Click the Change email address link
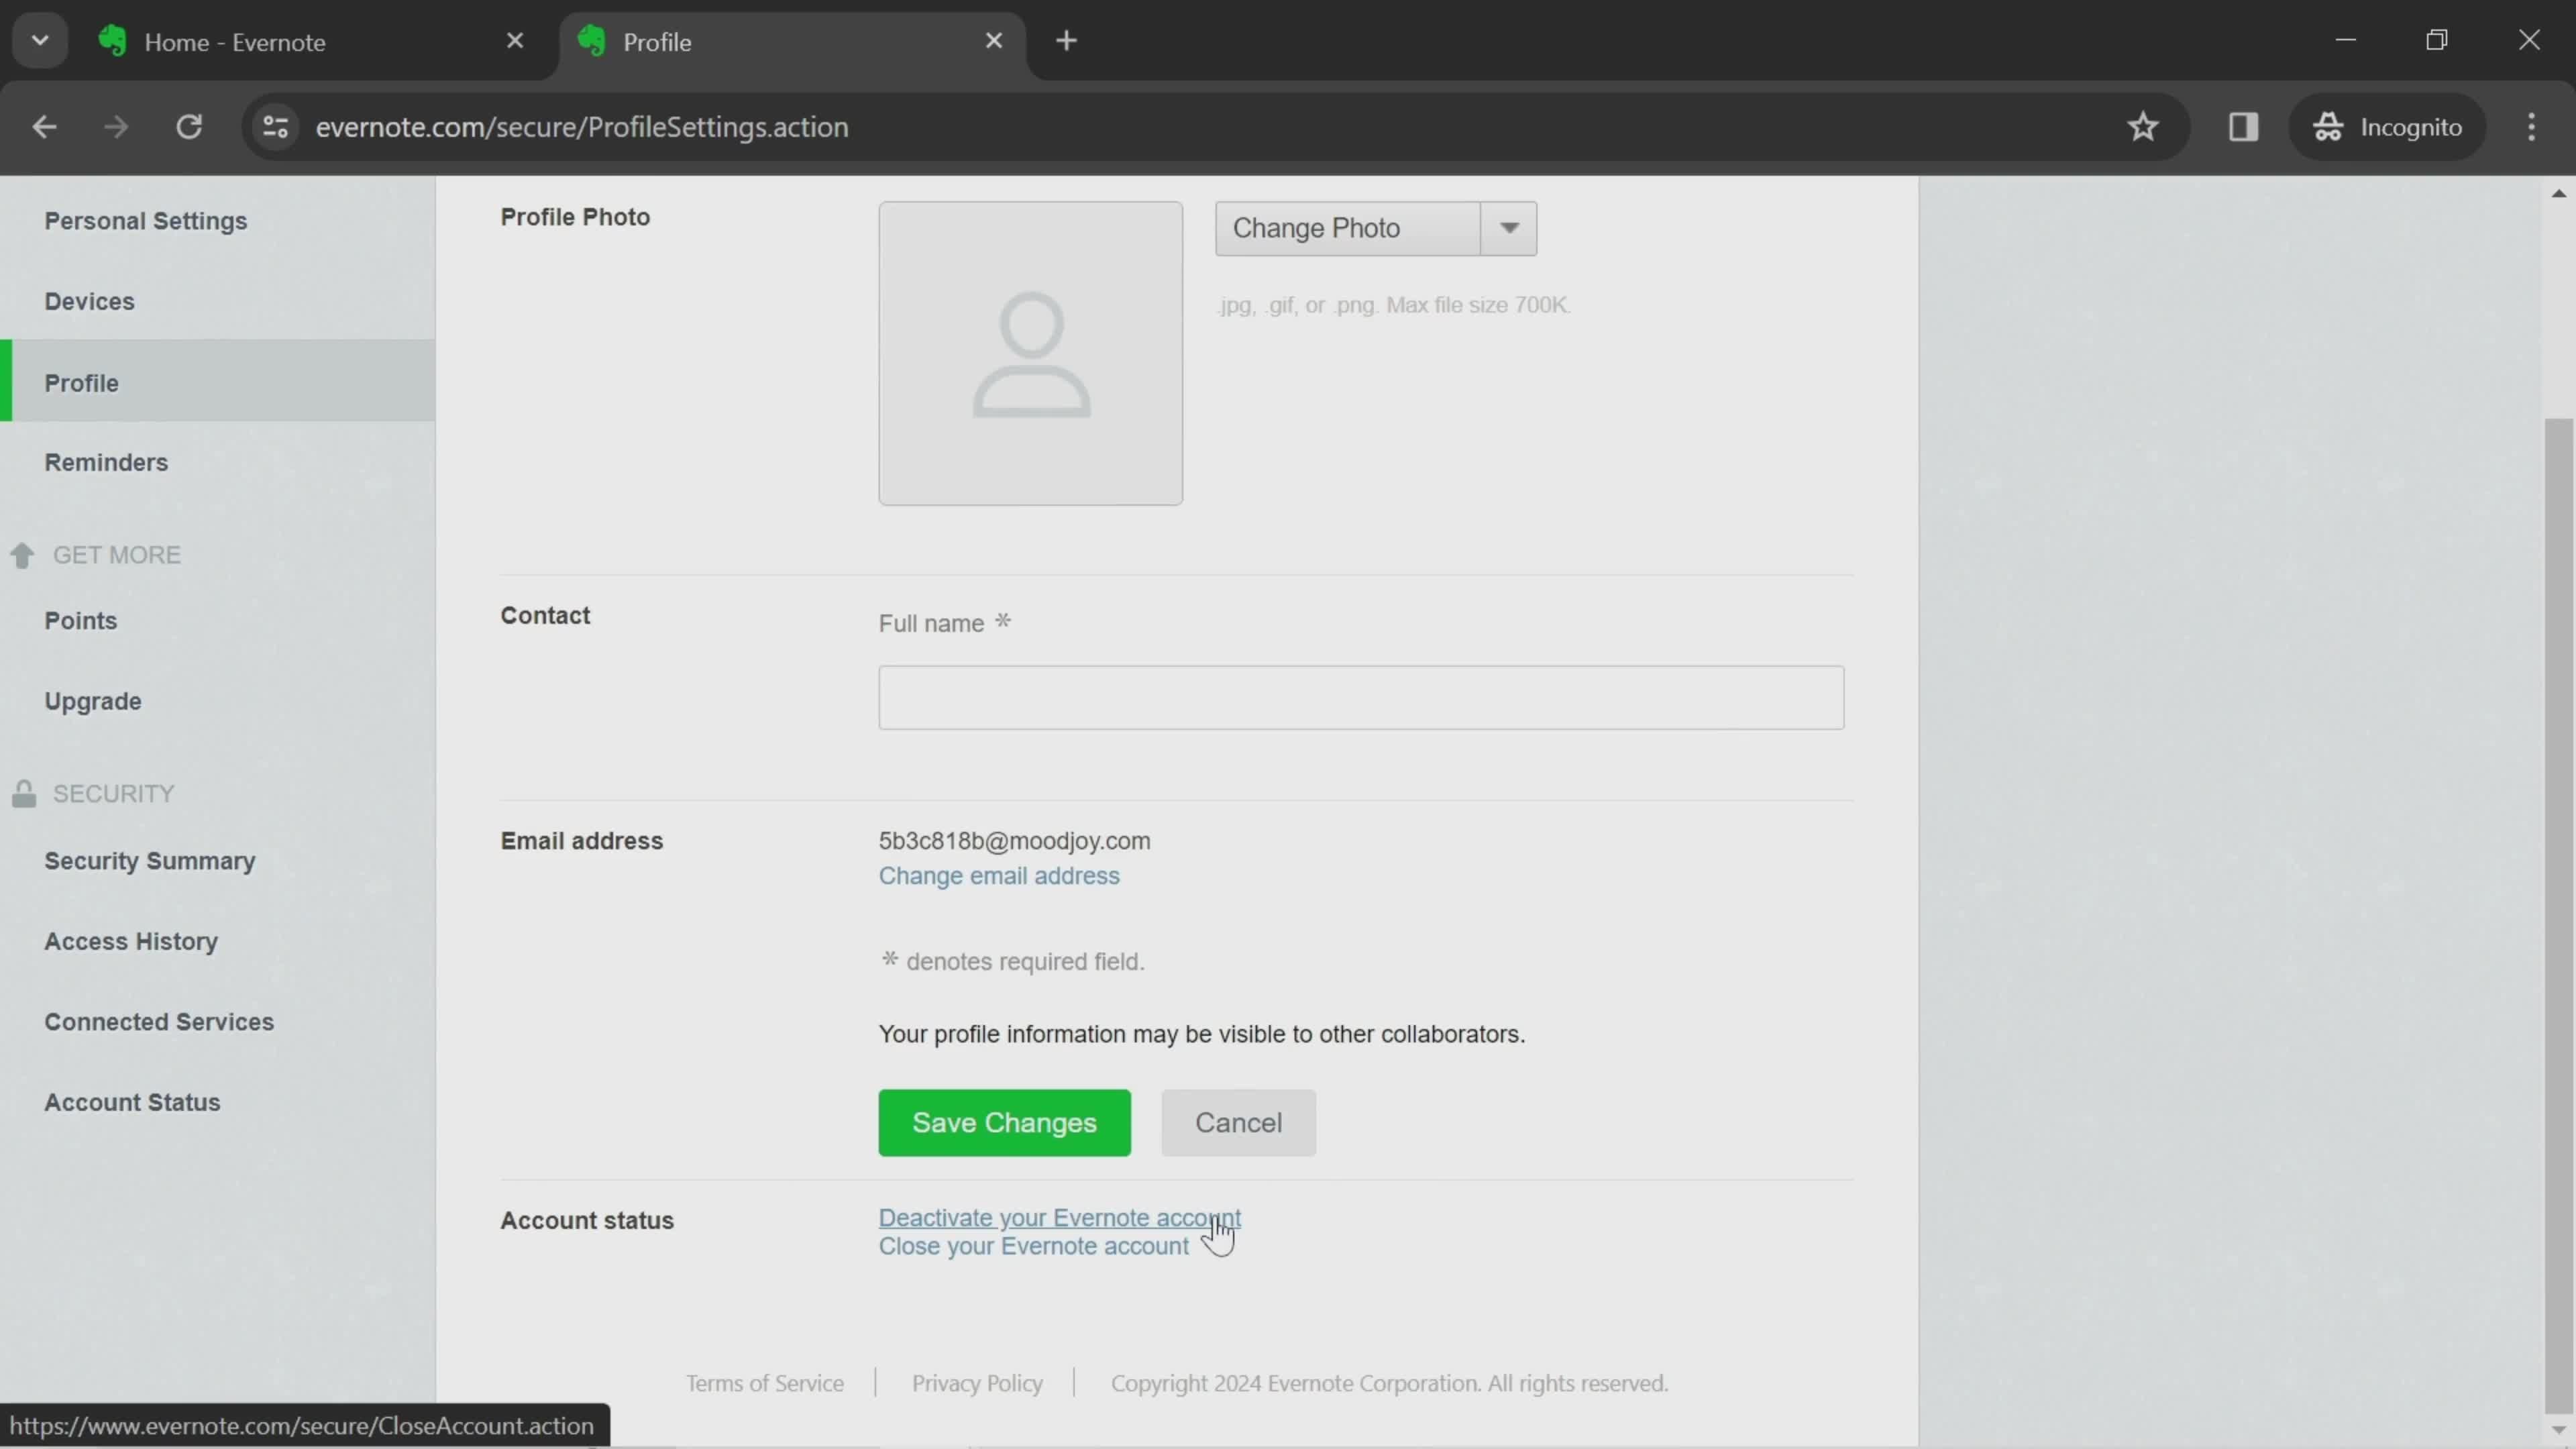Viewport: 2576px width, 1449px height. click(998, 875)
